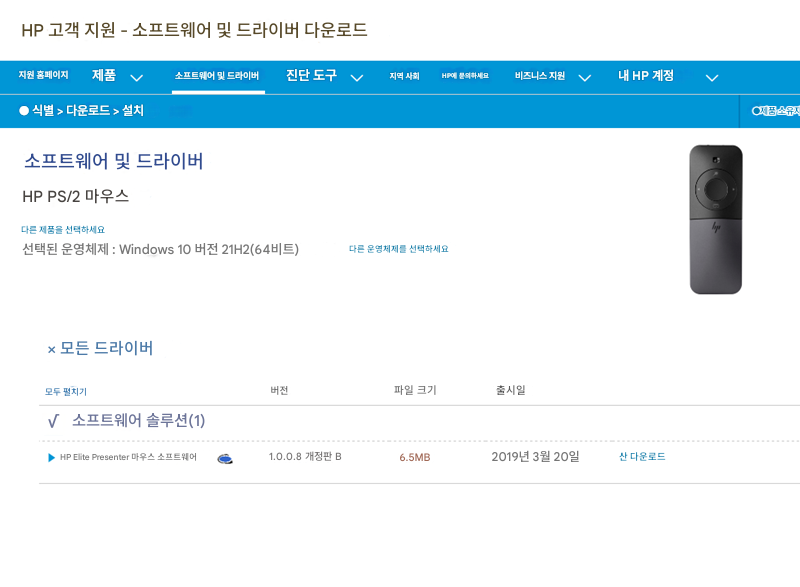Open the 제품 dropdown chevron
This screenshot has width=800, height=587.
[x=137, y=77]
